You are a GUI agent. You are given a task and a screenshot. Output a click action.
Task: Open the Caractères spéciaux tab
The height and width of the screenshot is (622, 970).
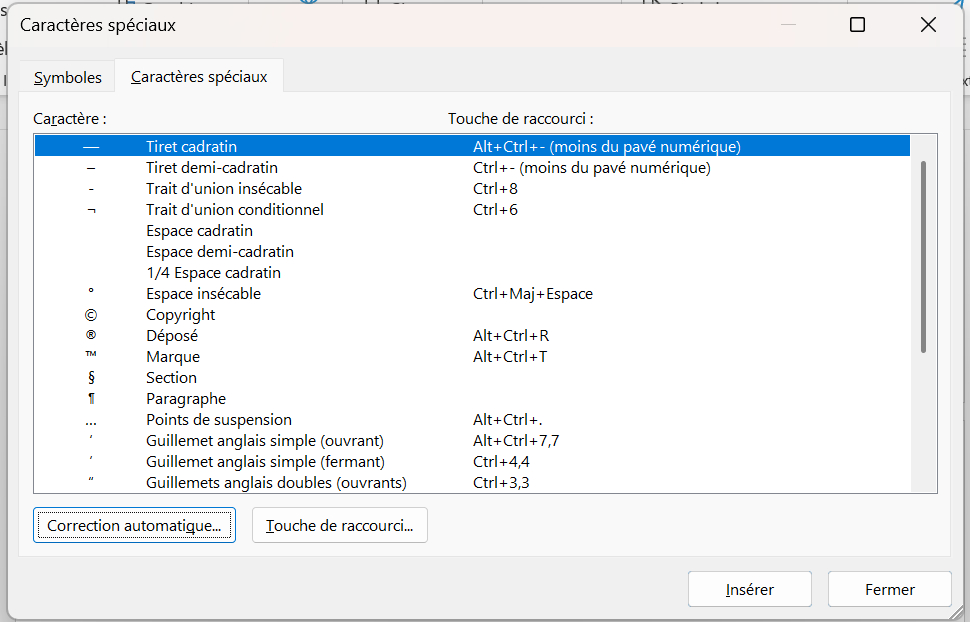point(199,76)
